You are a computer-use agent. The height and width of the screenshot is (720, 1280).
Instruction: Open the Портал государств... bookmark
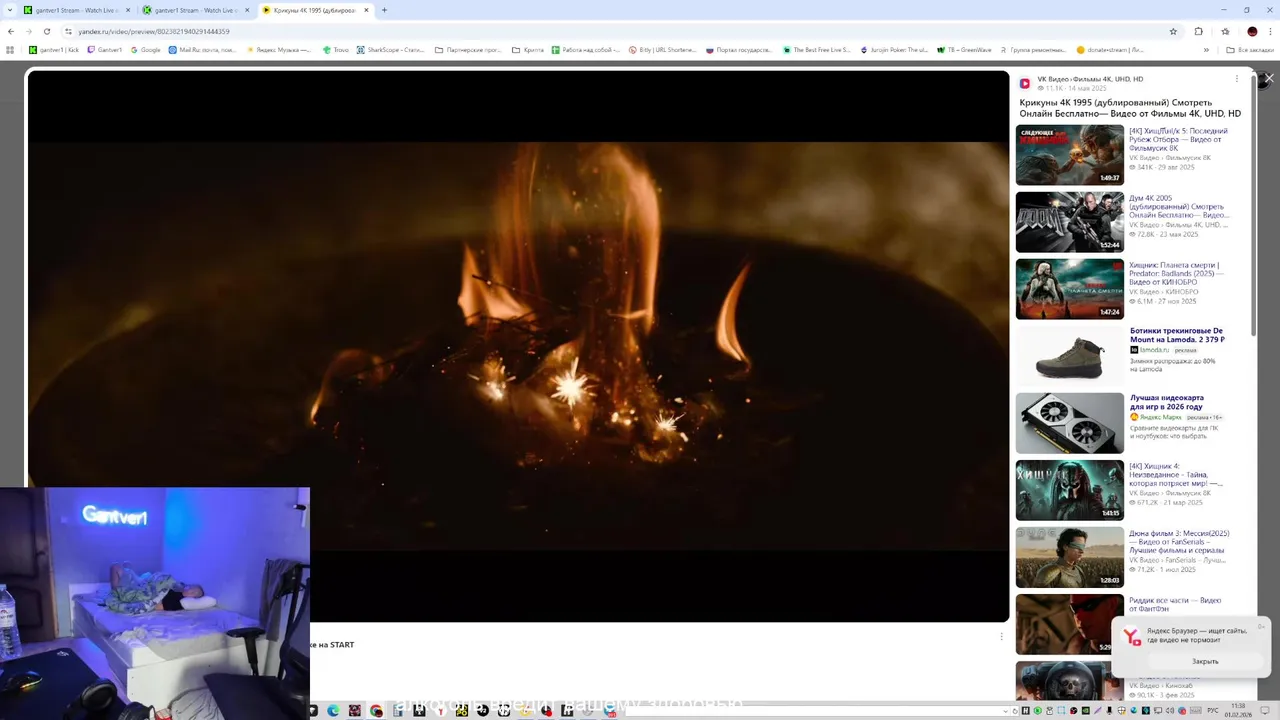click(739, 49)
